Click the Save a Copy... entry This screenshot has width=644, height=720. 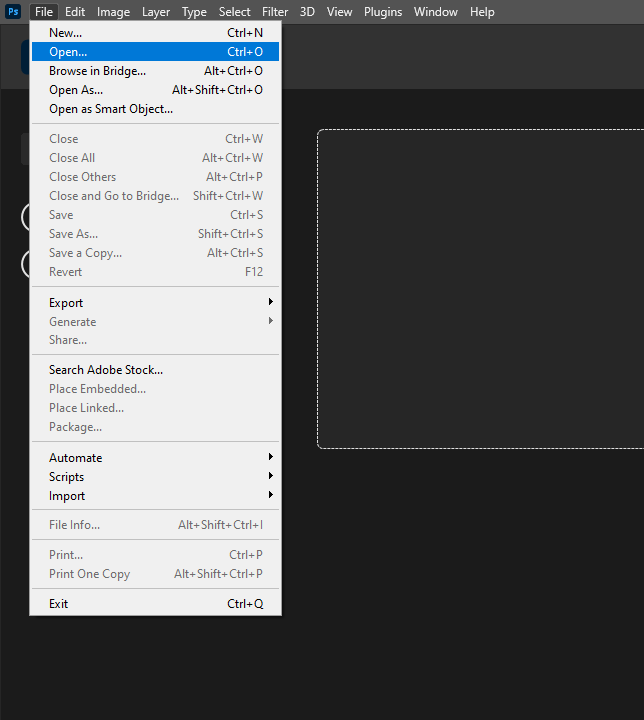click(x=155, y=253)
